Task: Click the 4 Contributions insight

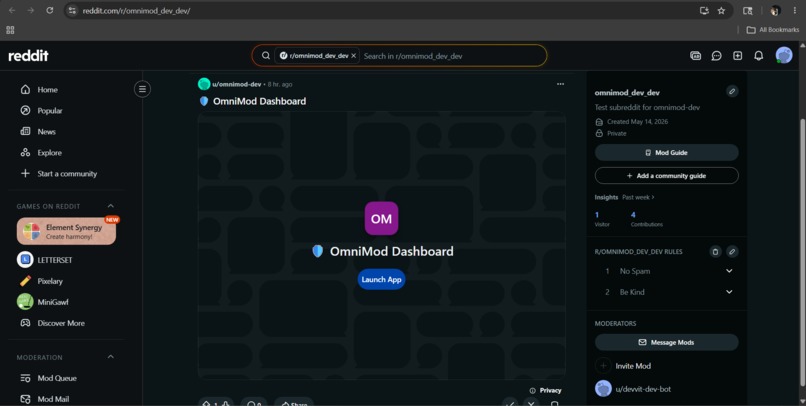Action: [646, 219]
